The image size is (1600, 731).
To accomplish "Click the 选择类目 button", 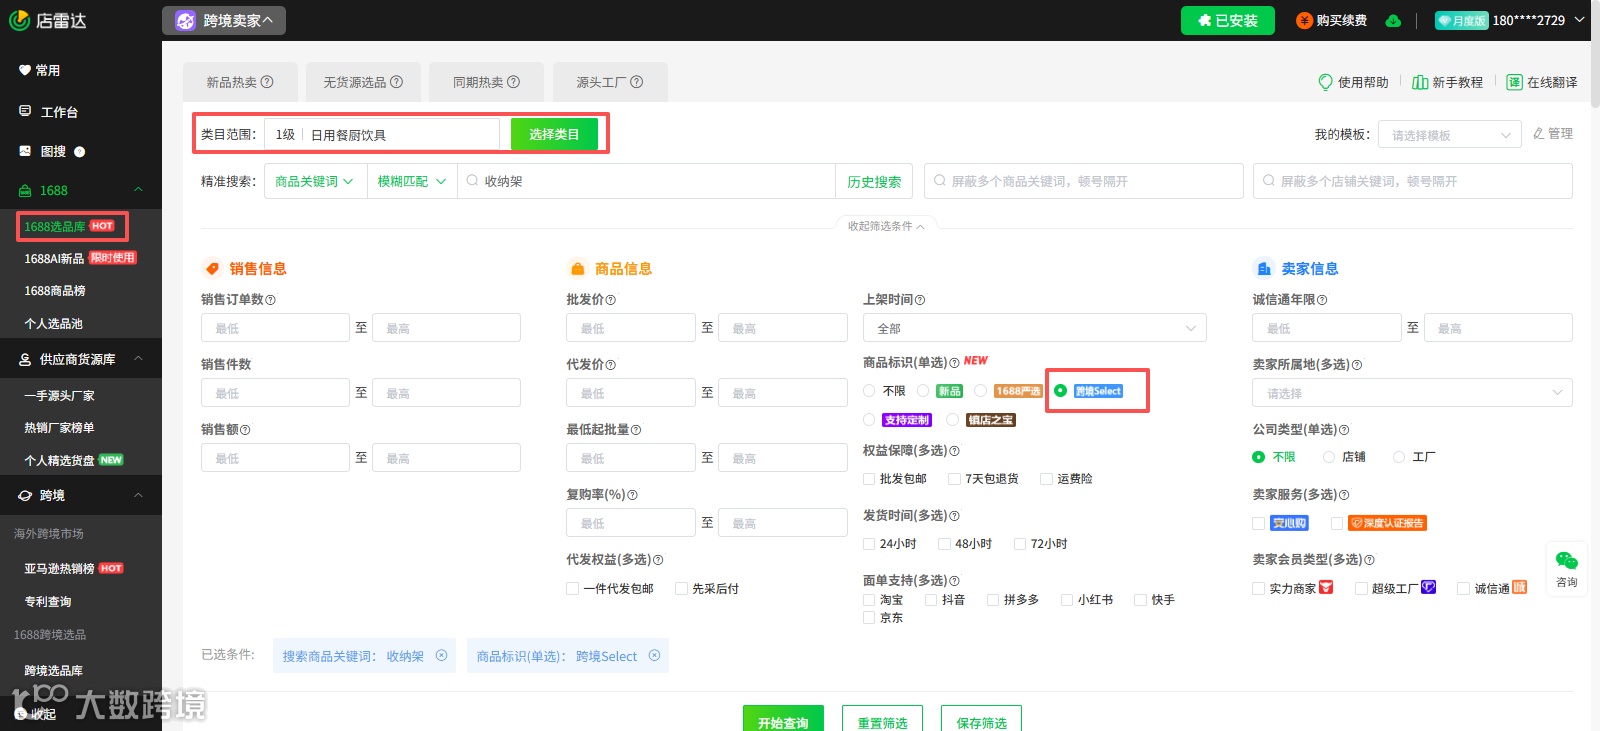I will pyautogui.click(x=554, y=134).
